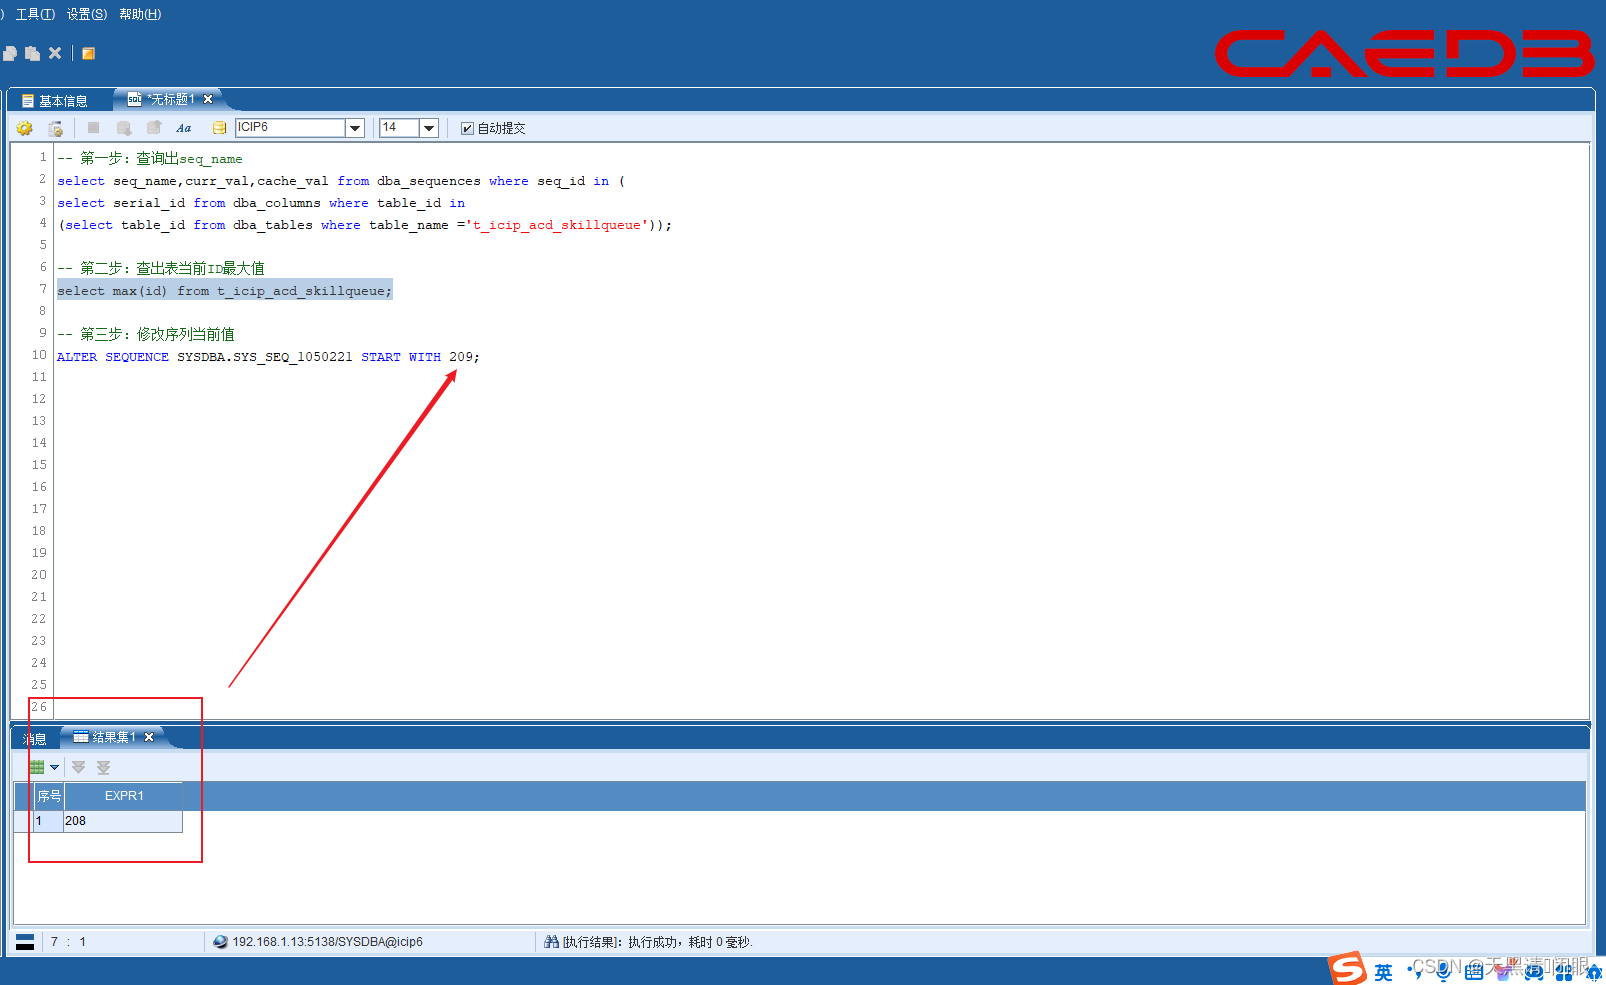Click the green grid icon in results toolbar
This screenshot has height=985, width=1606.
(x=37, y=767)
